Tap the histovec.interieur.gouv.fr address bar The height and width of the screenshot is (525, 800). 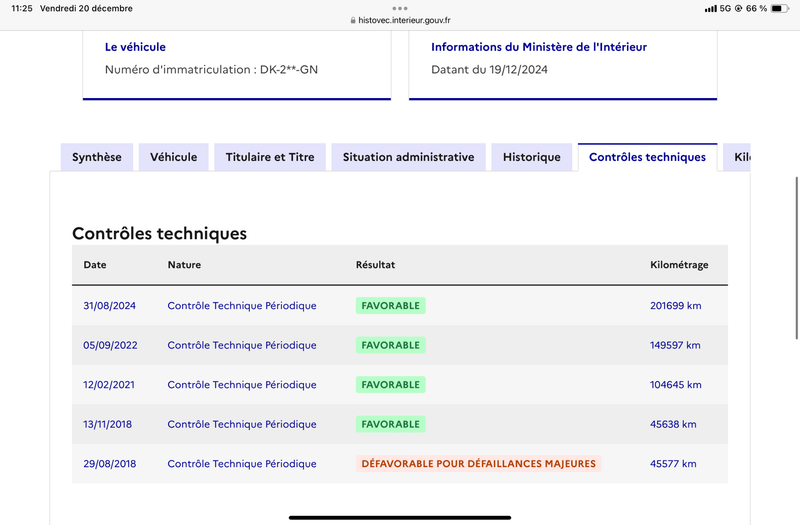pos(400,20)
